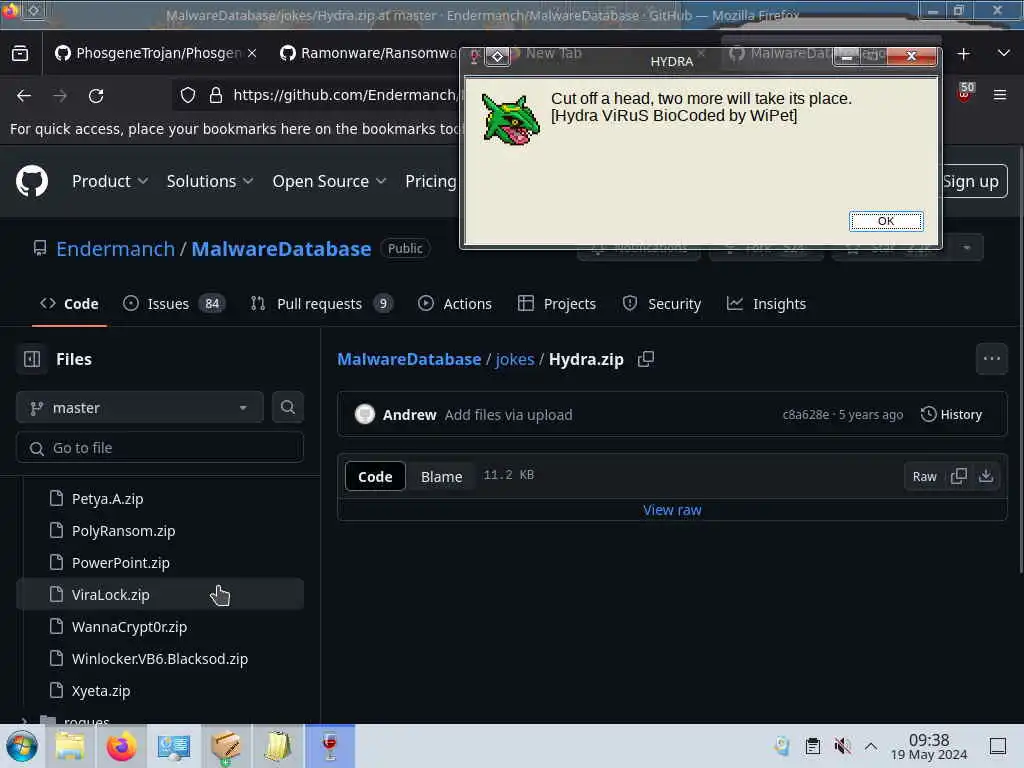Open the Actions tab
This screenshot has width=1024, height=768.
[x=455, y=304]
